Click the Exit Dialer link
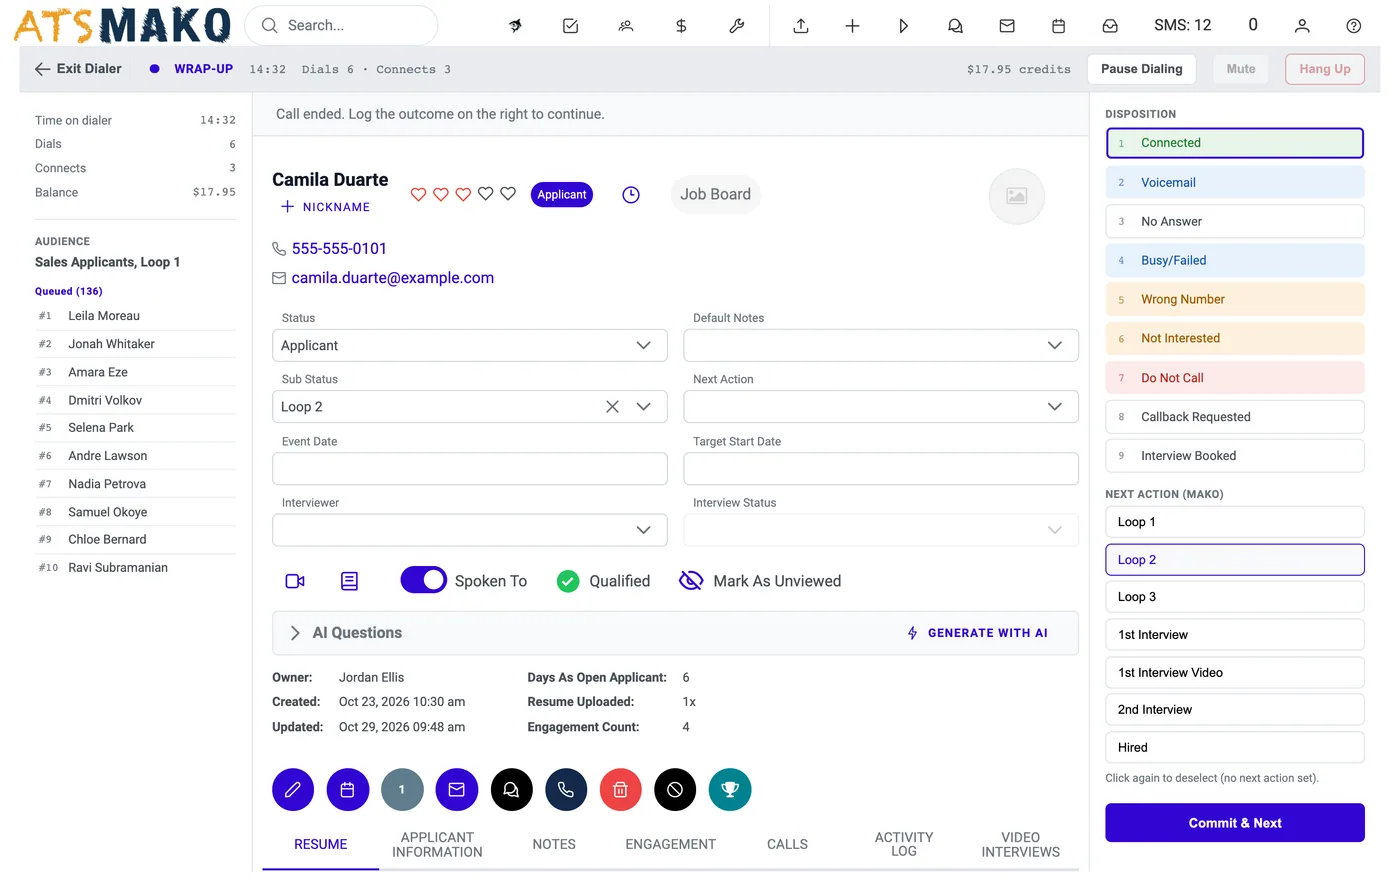 coord(78,69)
